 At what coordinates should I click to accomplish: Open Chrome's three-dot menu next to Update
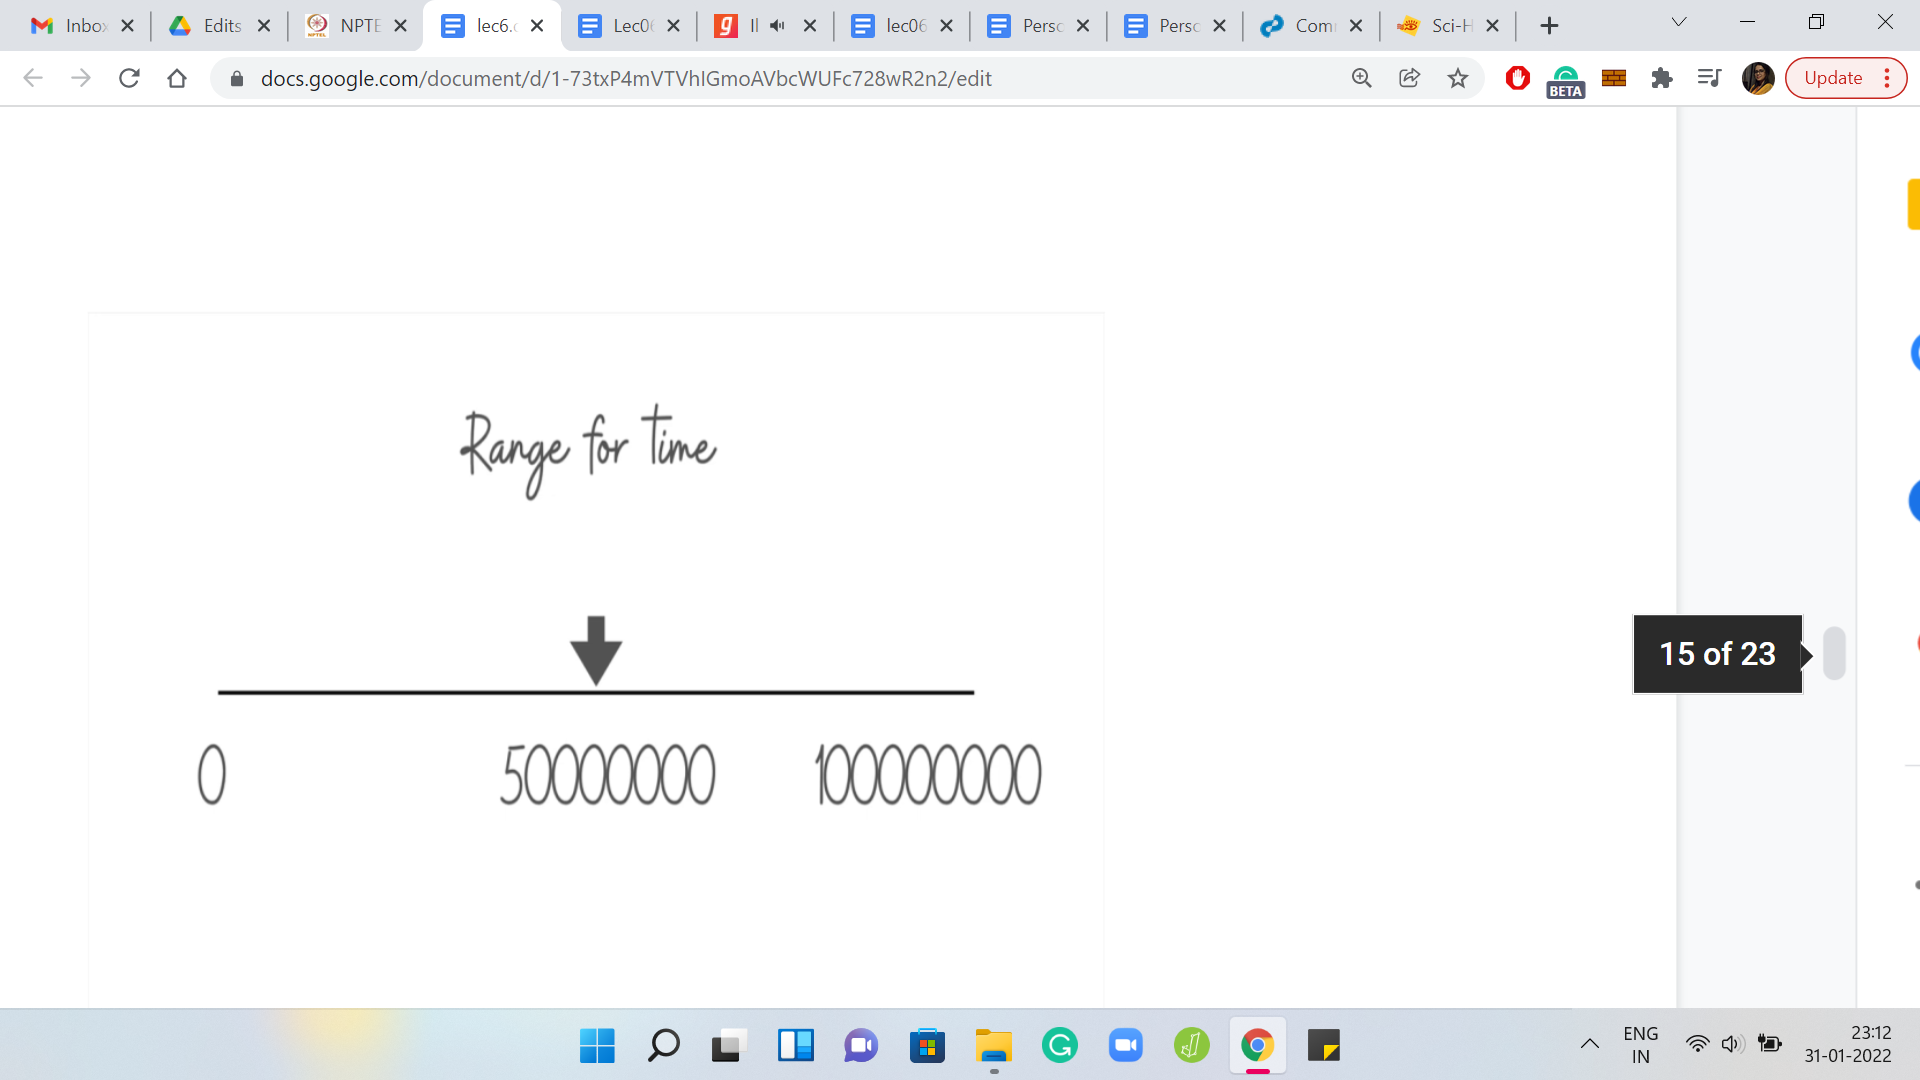(x=1887, y=78)
